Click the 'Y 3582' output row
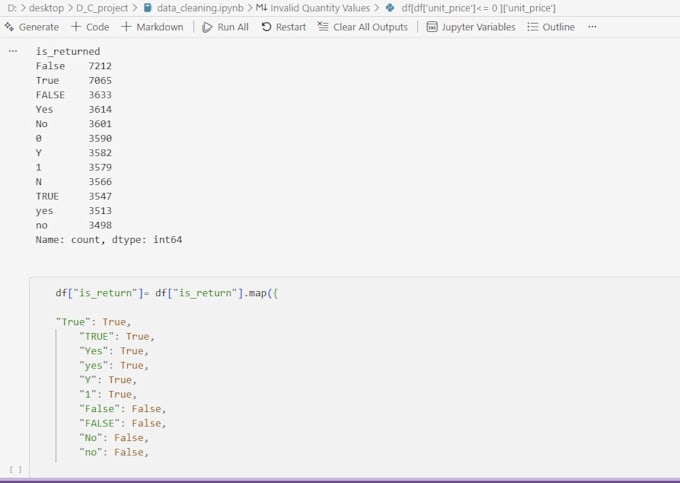Viewport: 680px width, 483px height. tap(74, 153)
